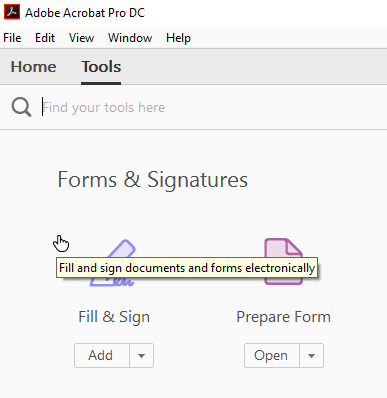Open the Help menu
387x398 pixels.
(178, 38)
